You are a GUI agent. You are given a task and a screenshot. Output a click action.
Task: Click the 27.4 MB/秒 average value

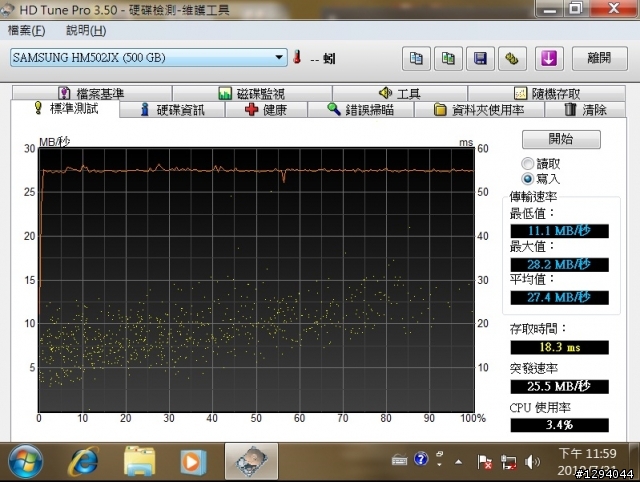pyautogui.click(x=560, y=298)
